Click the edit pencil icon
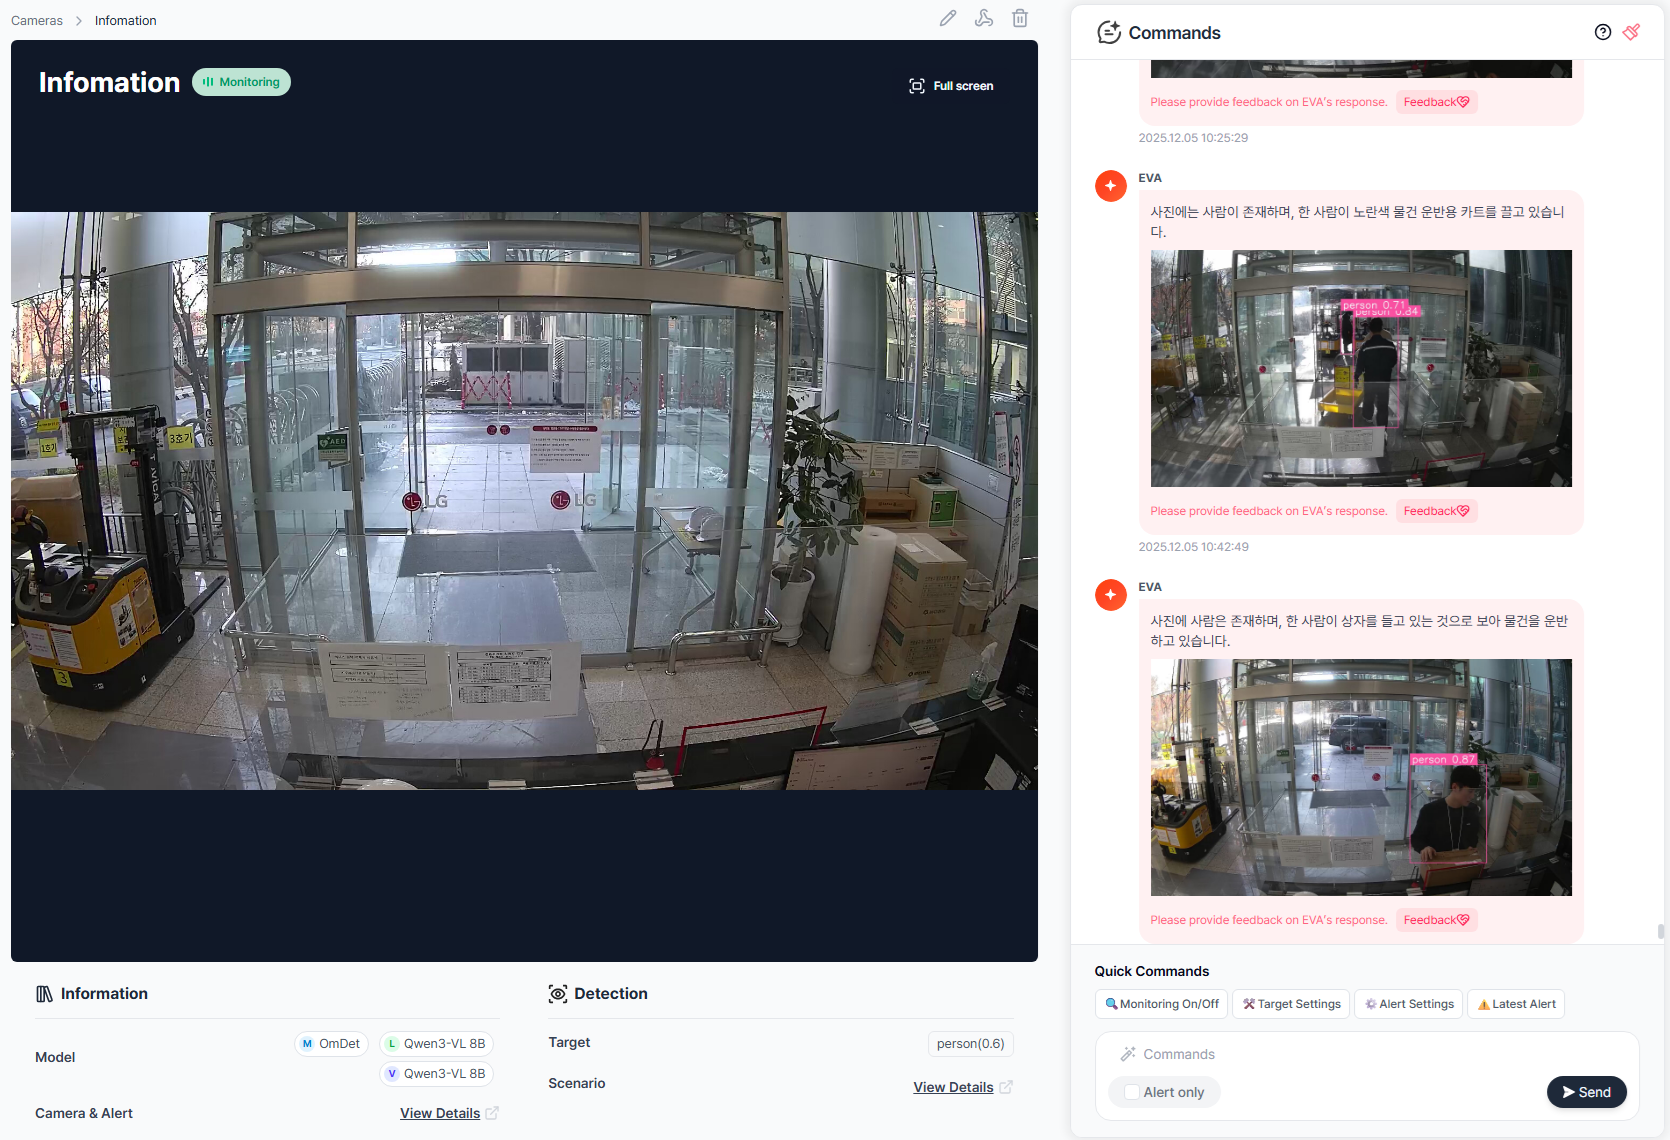Screen dimensions: 1670x1140 [x=947, y=18]
